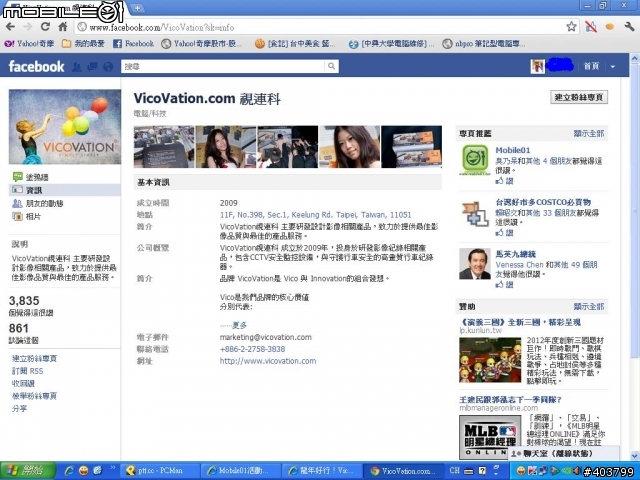Open the vicovation.com website link
This screenshot has height=480, width=640.
click(268, 361)
